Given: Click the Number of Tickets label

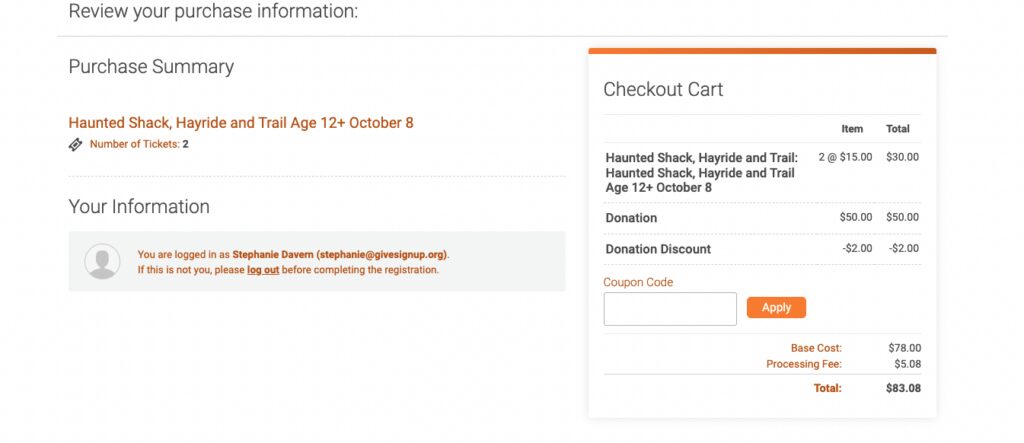Looking at the screenshot, I should click(x=135, y=144).
